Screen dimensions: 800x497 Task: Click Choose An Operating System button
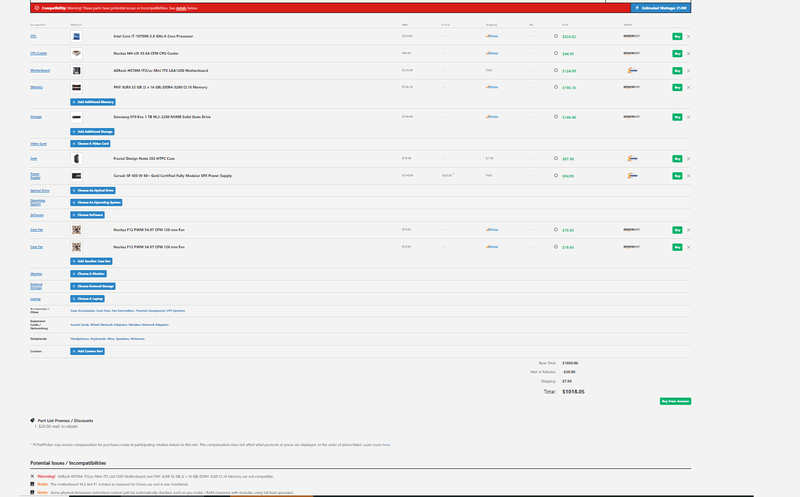[x=96, y=203]
